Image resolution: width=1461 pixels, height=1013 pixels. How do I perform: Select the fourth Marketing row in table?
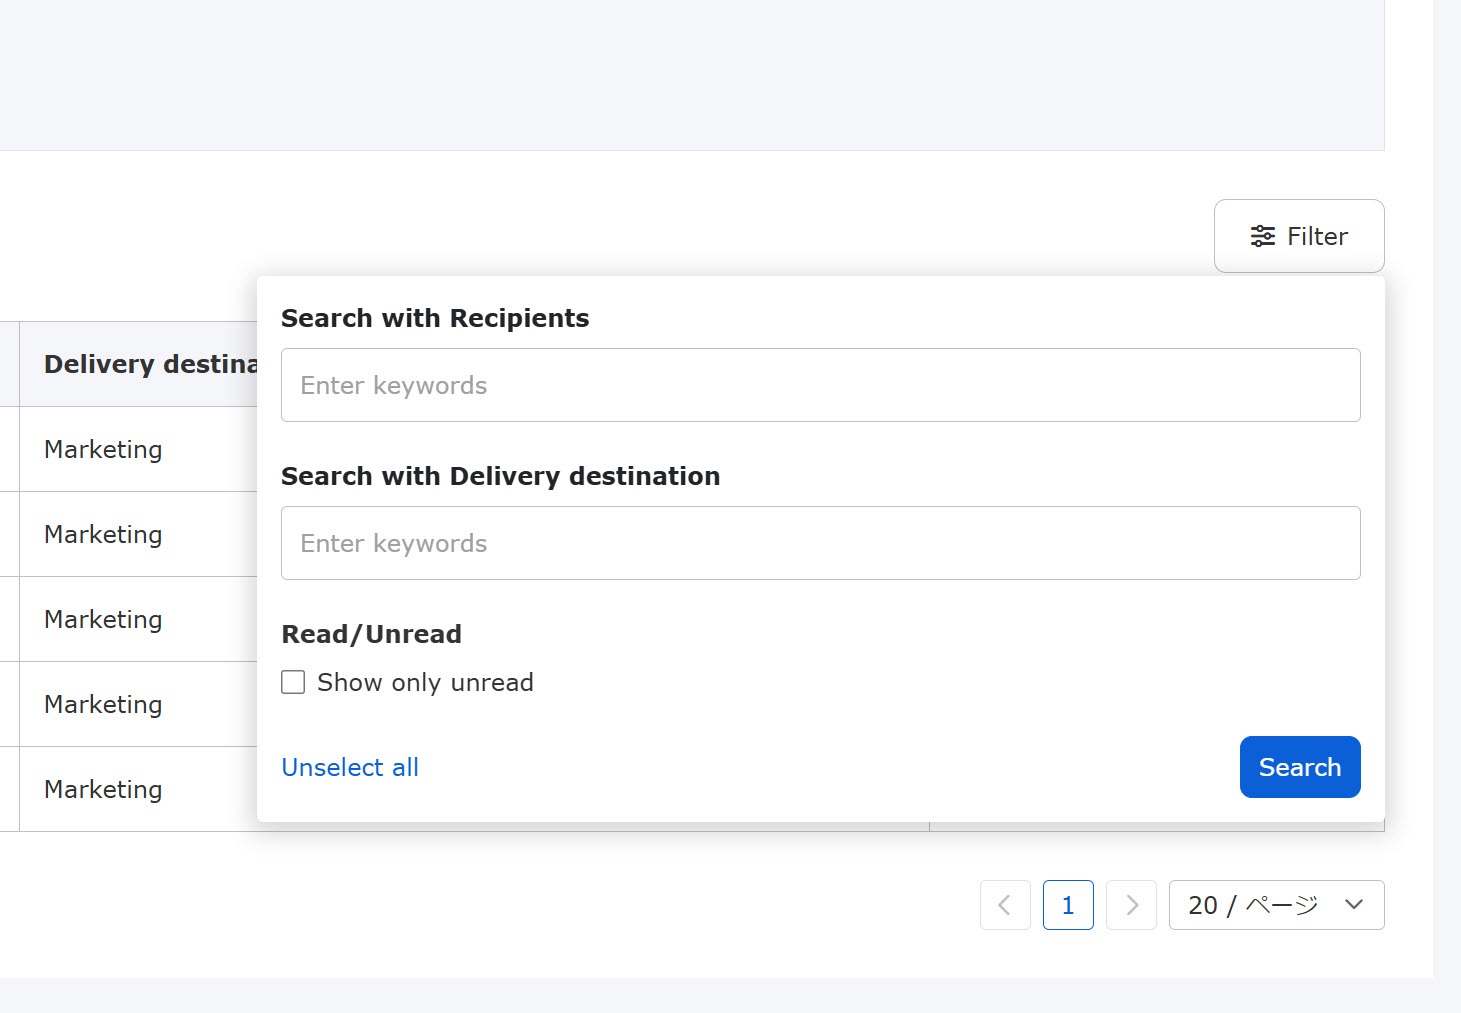103,704
